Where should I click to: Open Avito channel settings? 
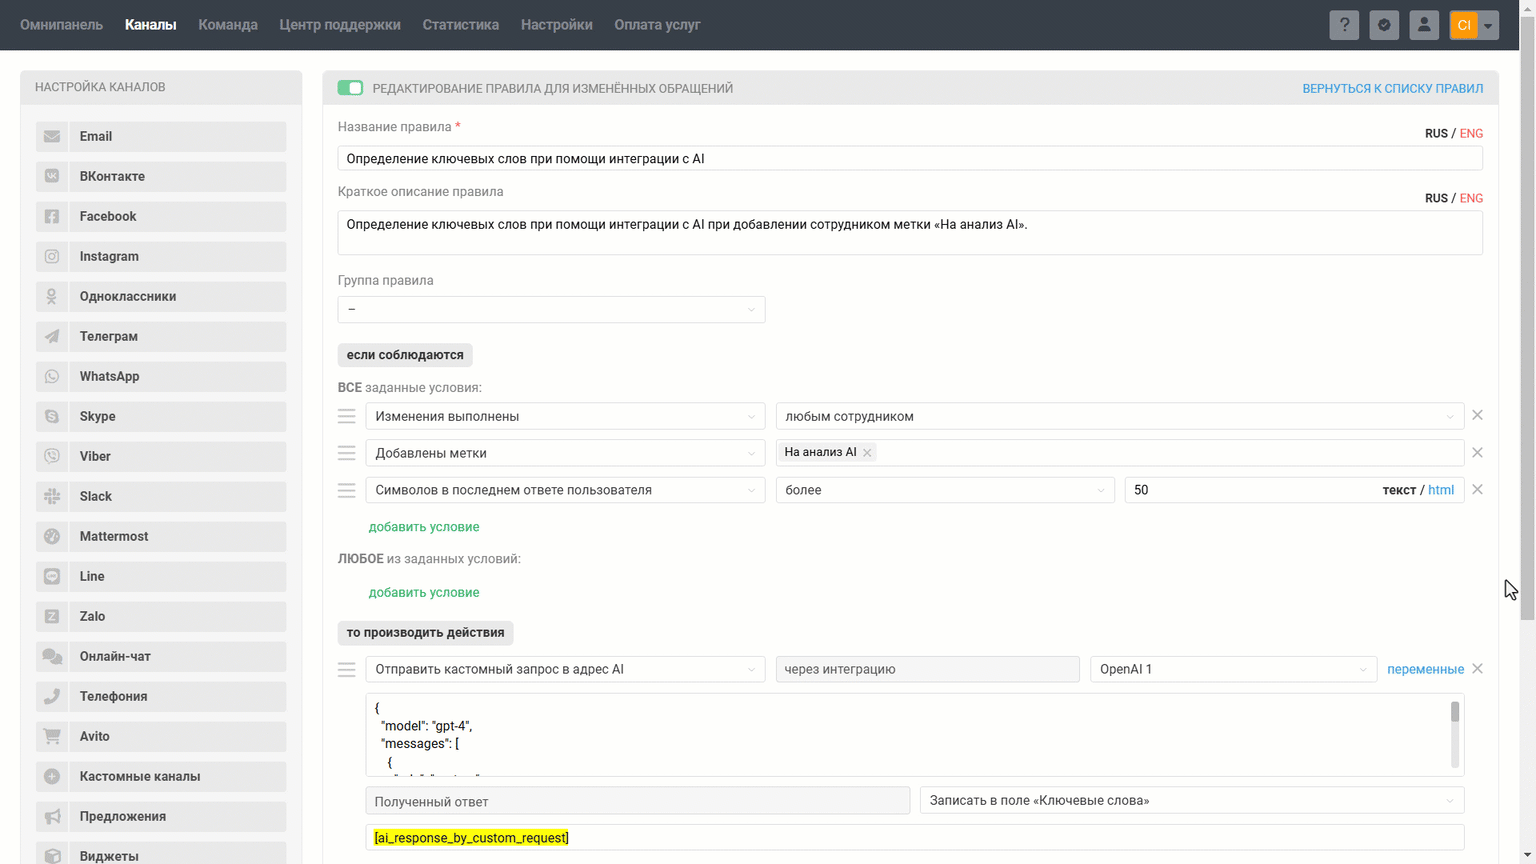click(x=161, y=736)
